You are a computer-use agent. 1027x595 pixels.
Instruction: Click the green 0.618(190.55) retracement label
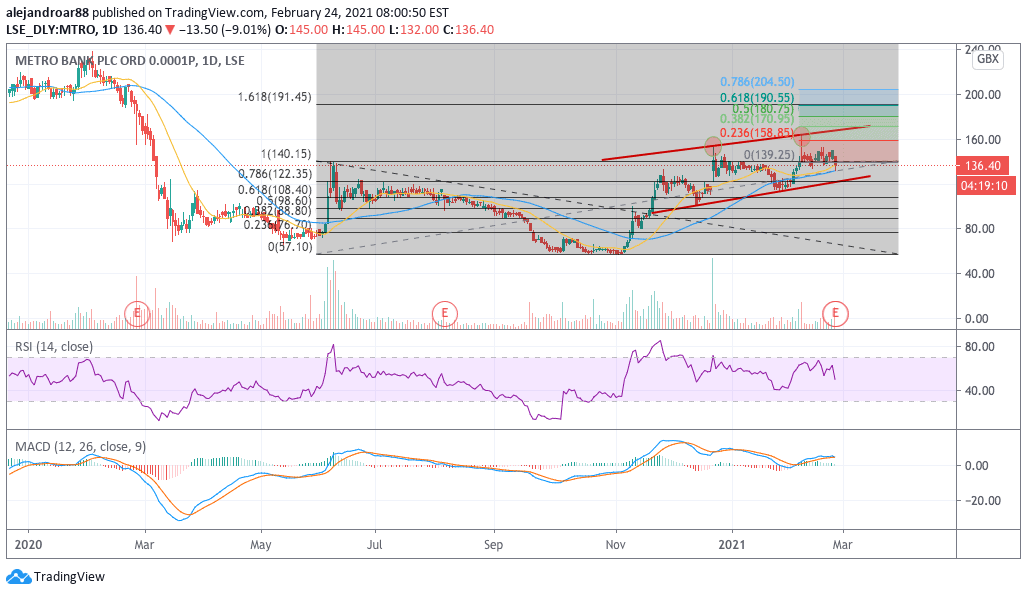point(757,98)
